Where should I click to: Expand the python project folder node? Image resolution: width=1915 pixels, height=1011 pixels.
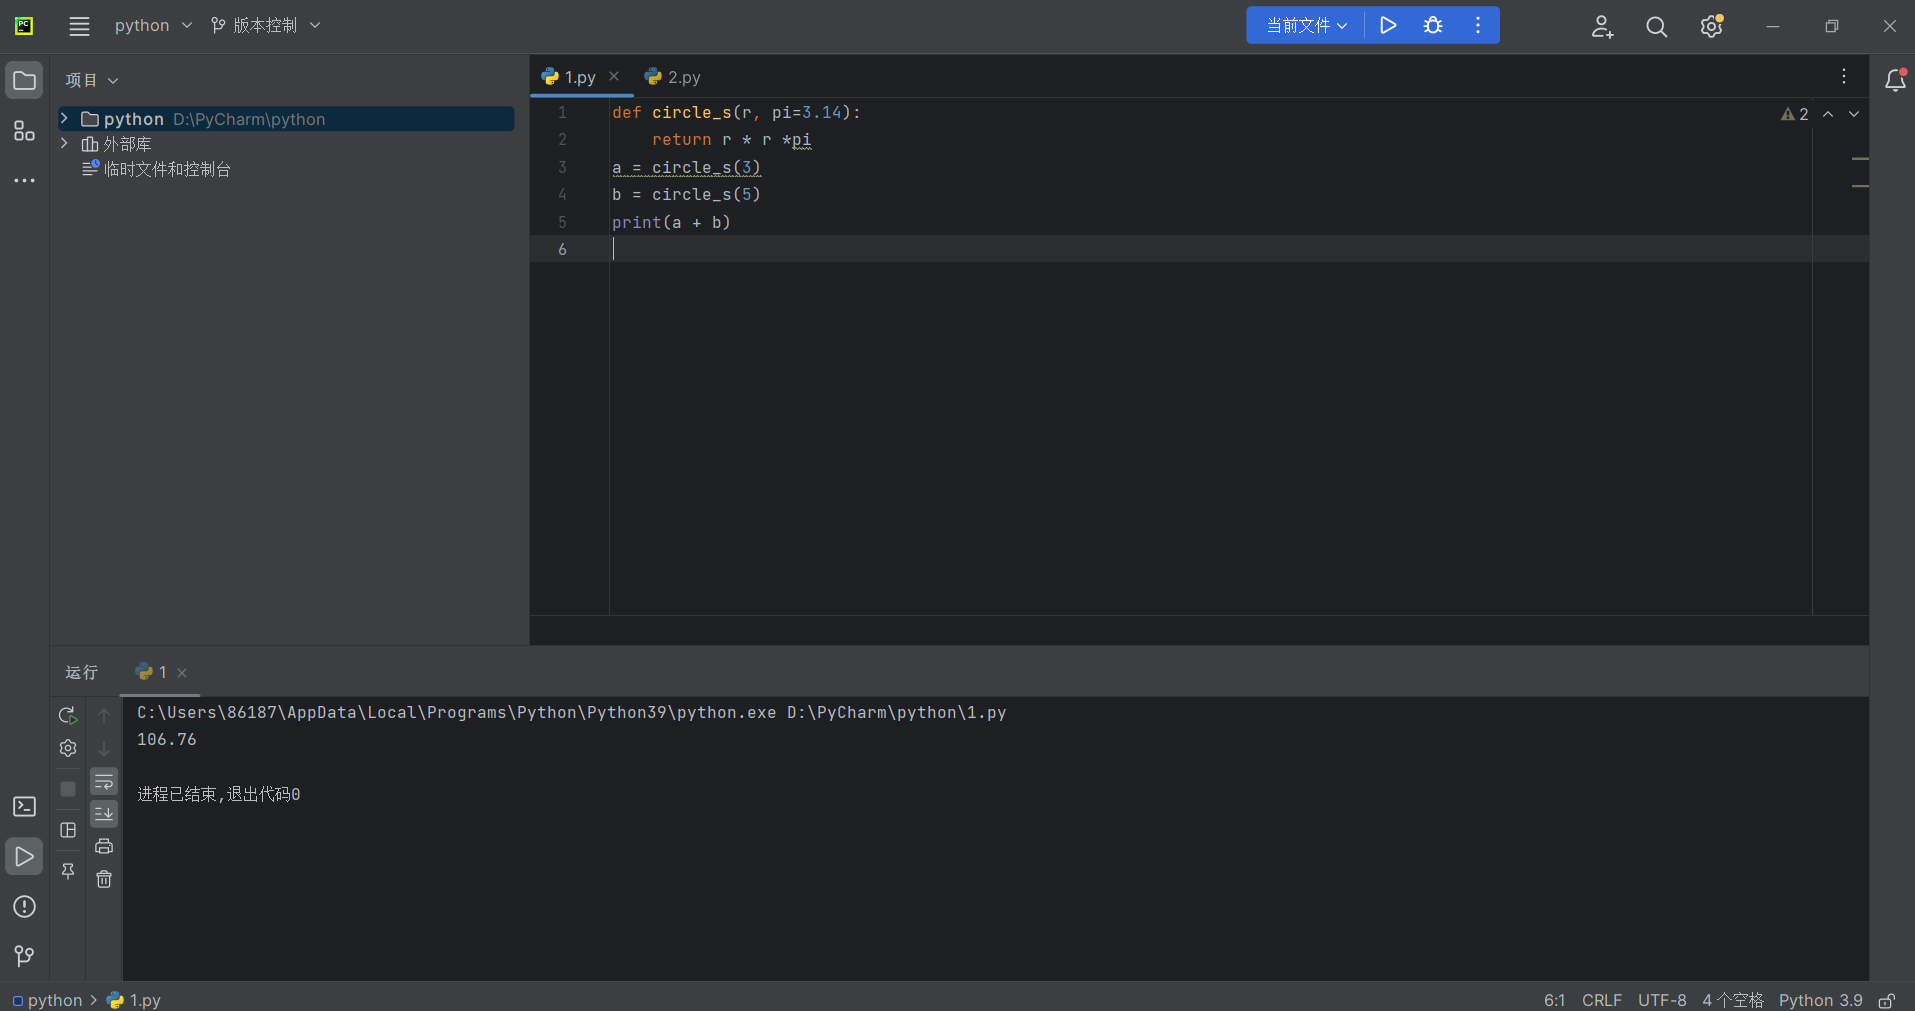(x=65, y=119)
